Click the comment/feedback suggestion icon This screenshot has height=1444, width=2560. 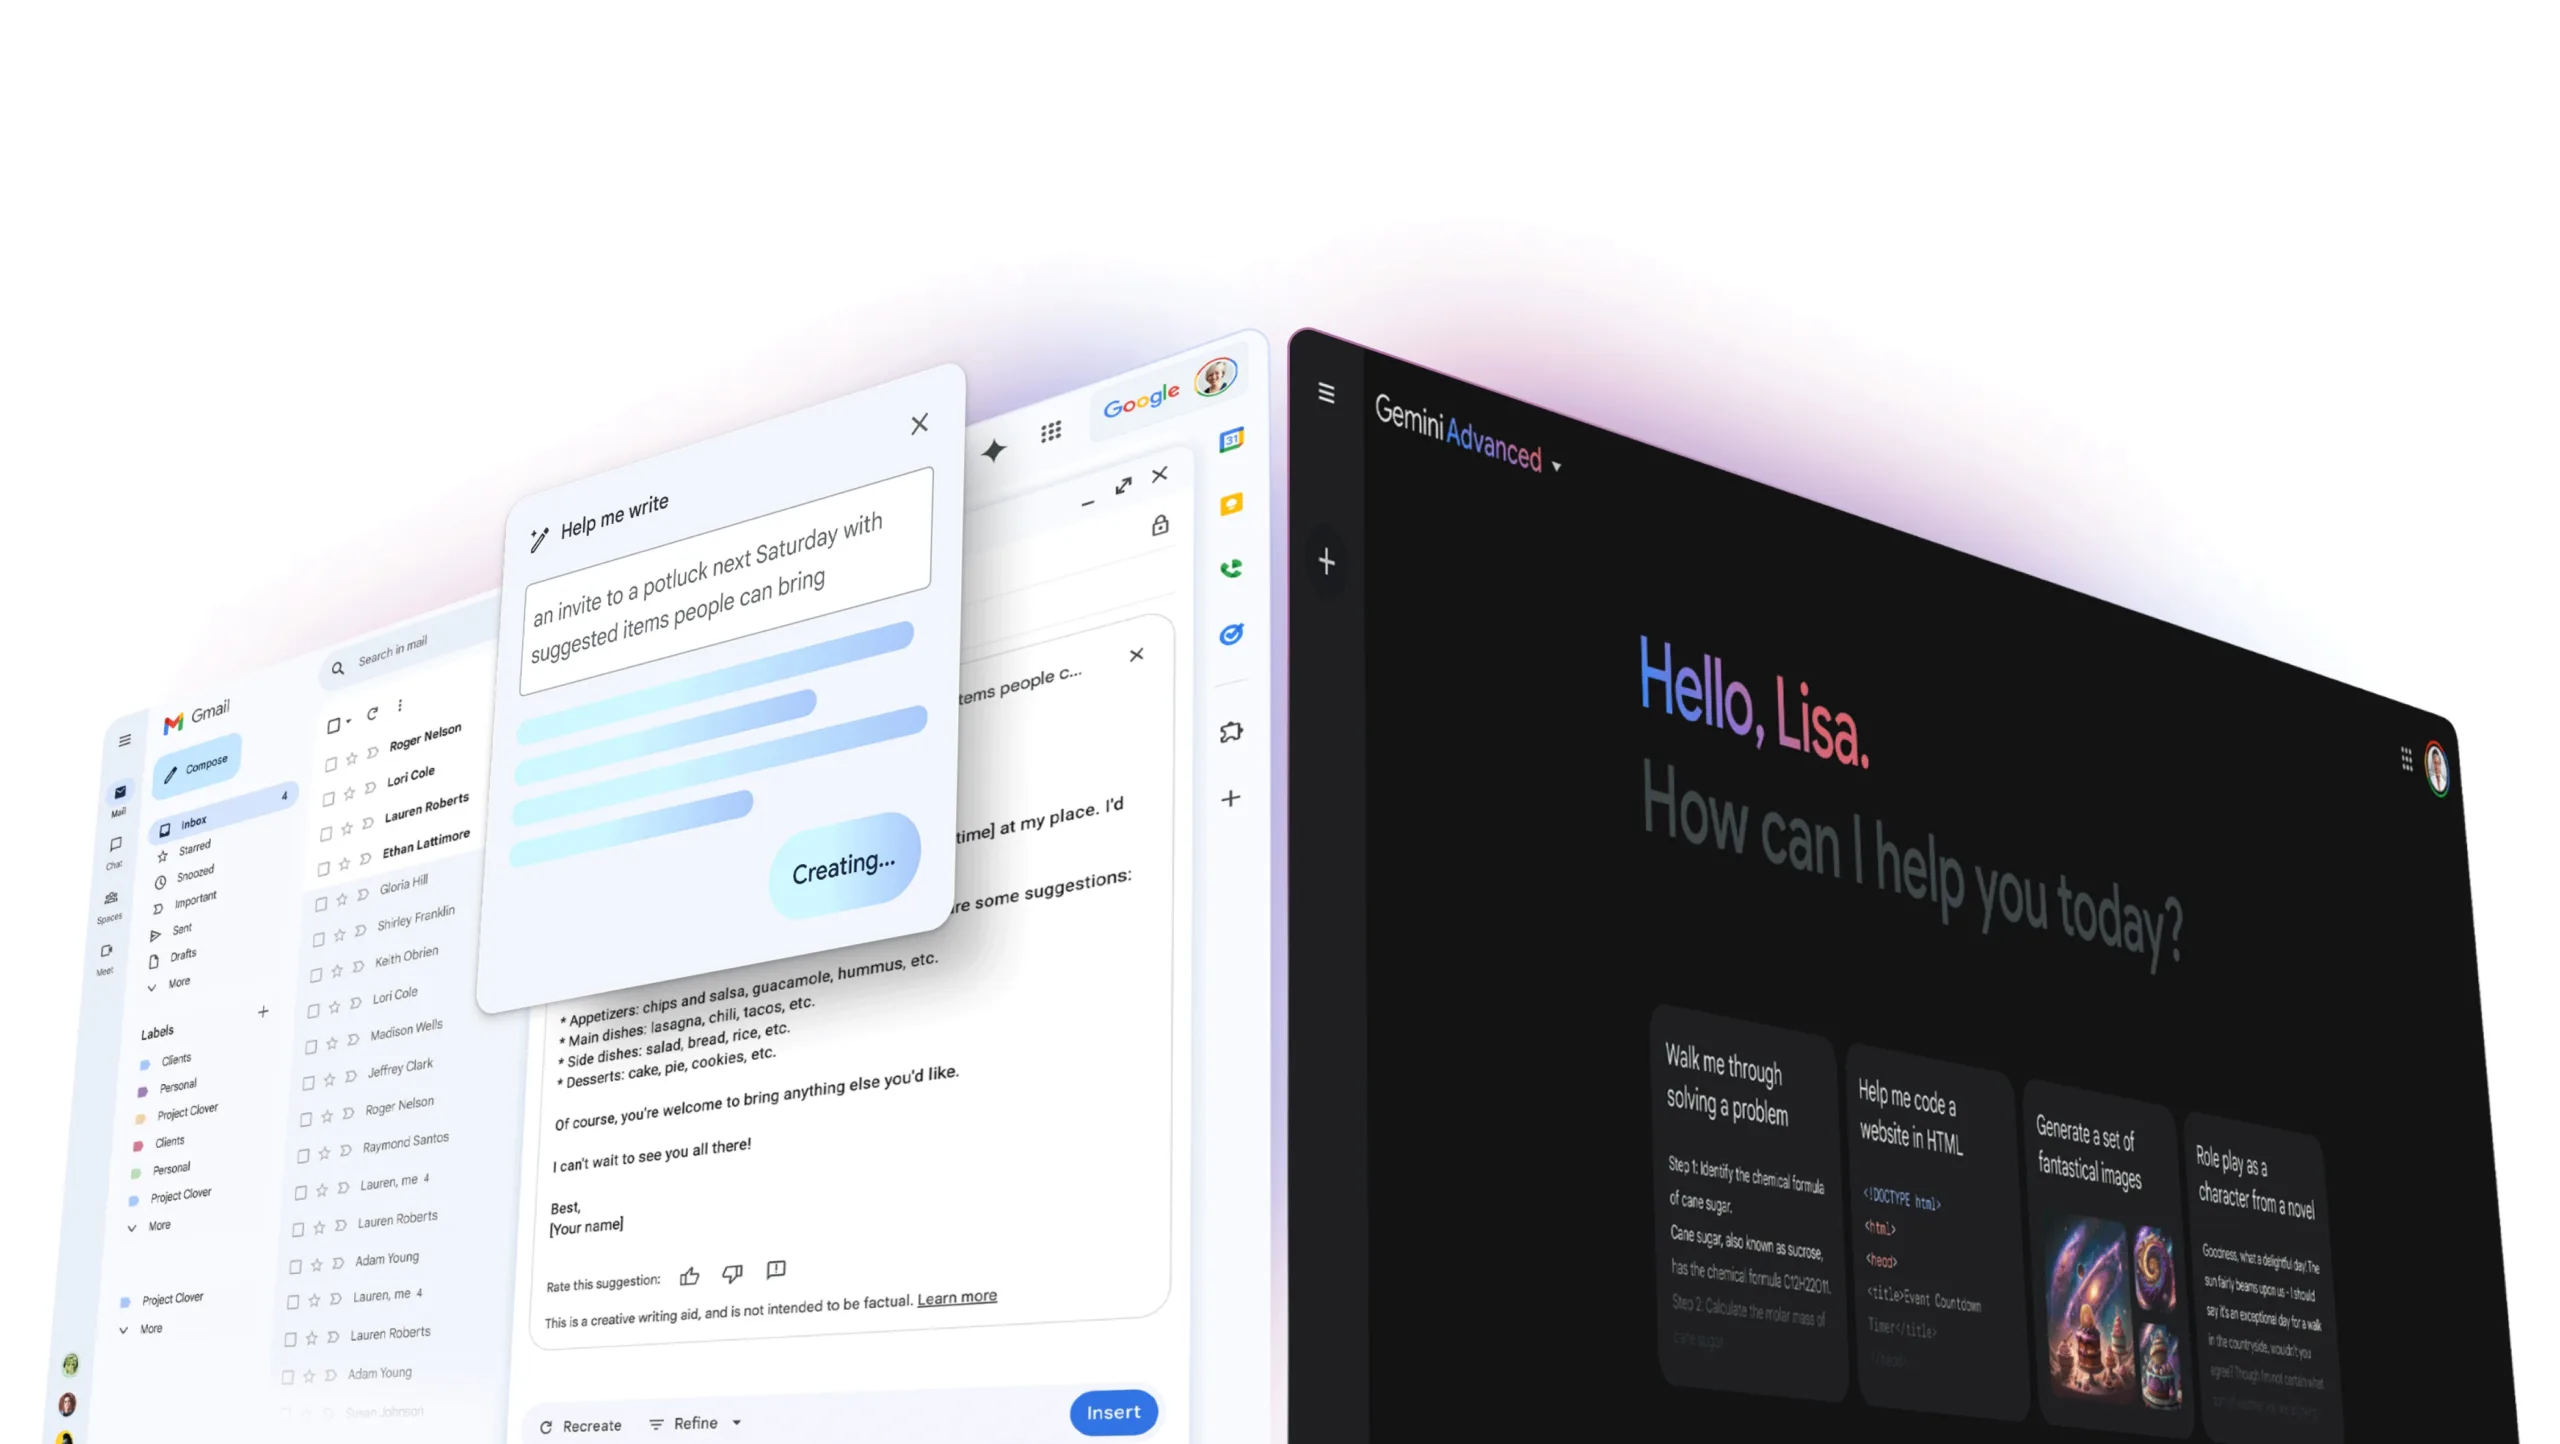[x=777, y=1270]
